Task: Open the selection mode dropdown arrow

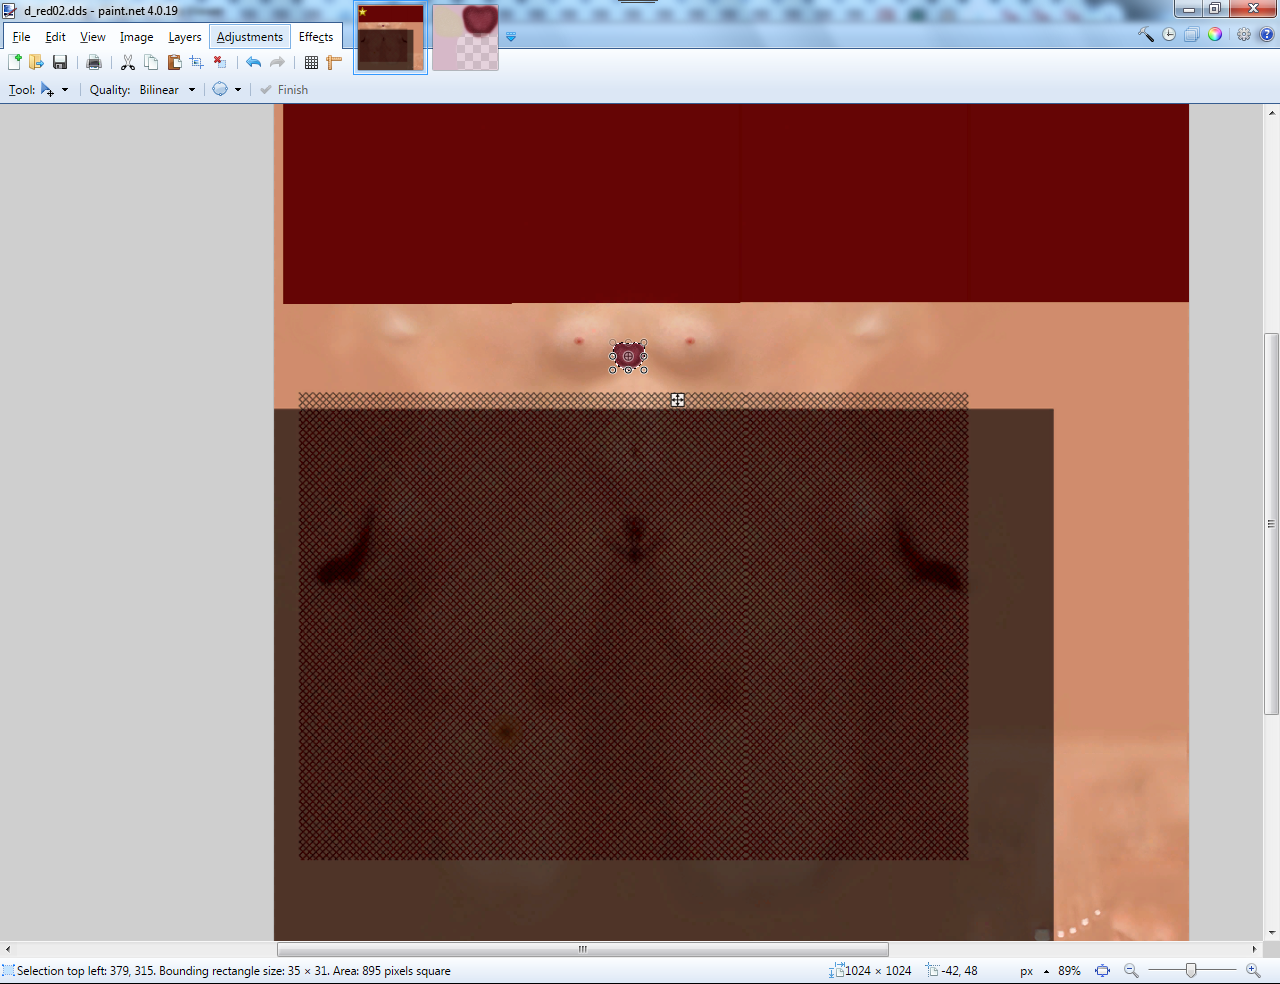Action: tap(238, 90)
